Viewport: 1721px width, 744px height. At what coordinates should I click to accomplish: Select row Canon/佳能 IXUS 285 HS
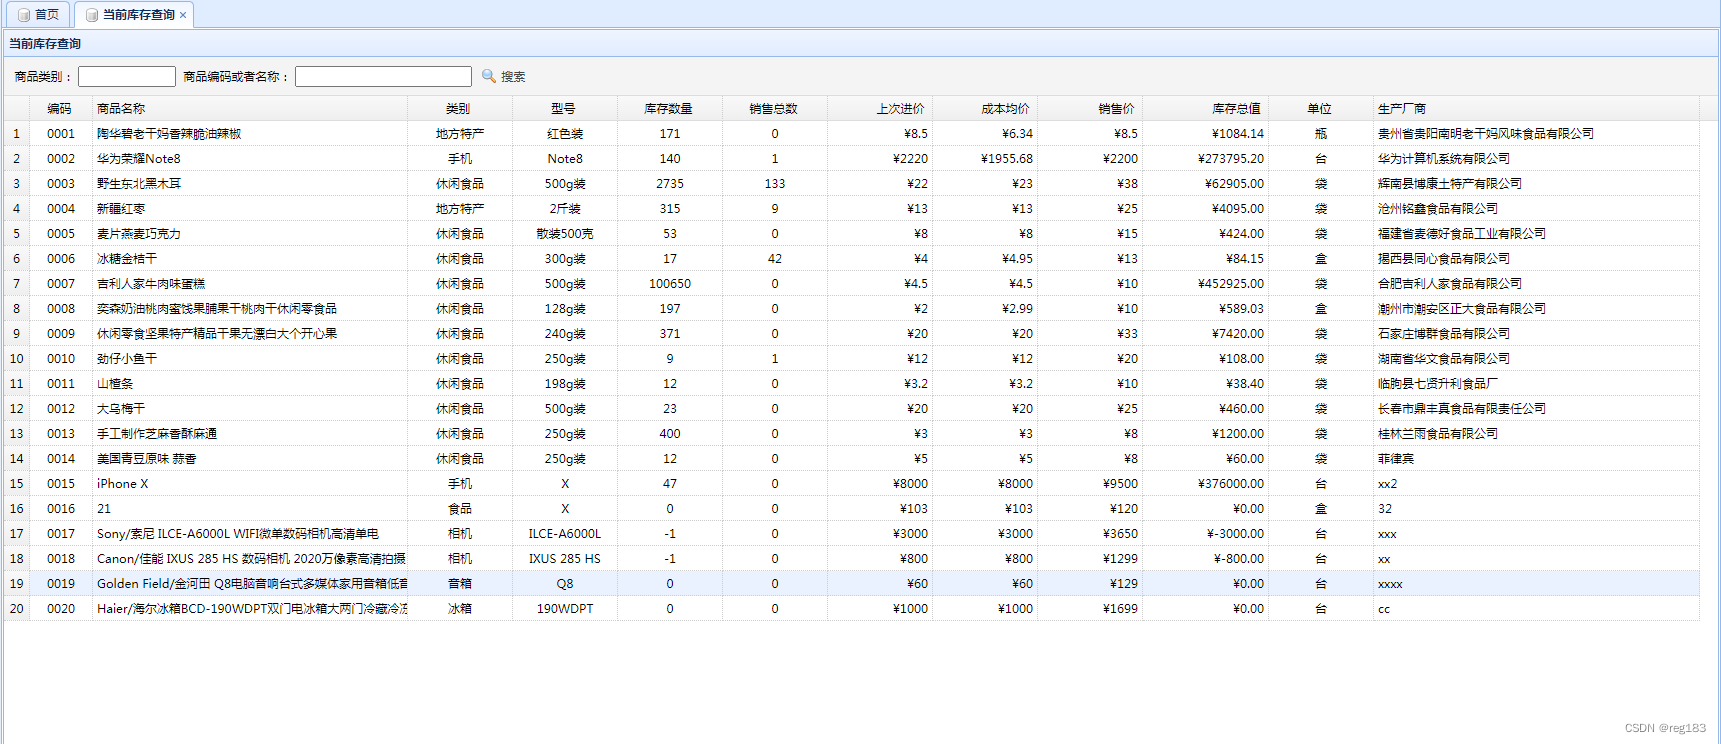click(851, 558)
